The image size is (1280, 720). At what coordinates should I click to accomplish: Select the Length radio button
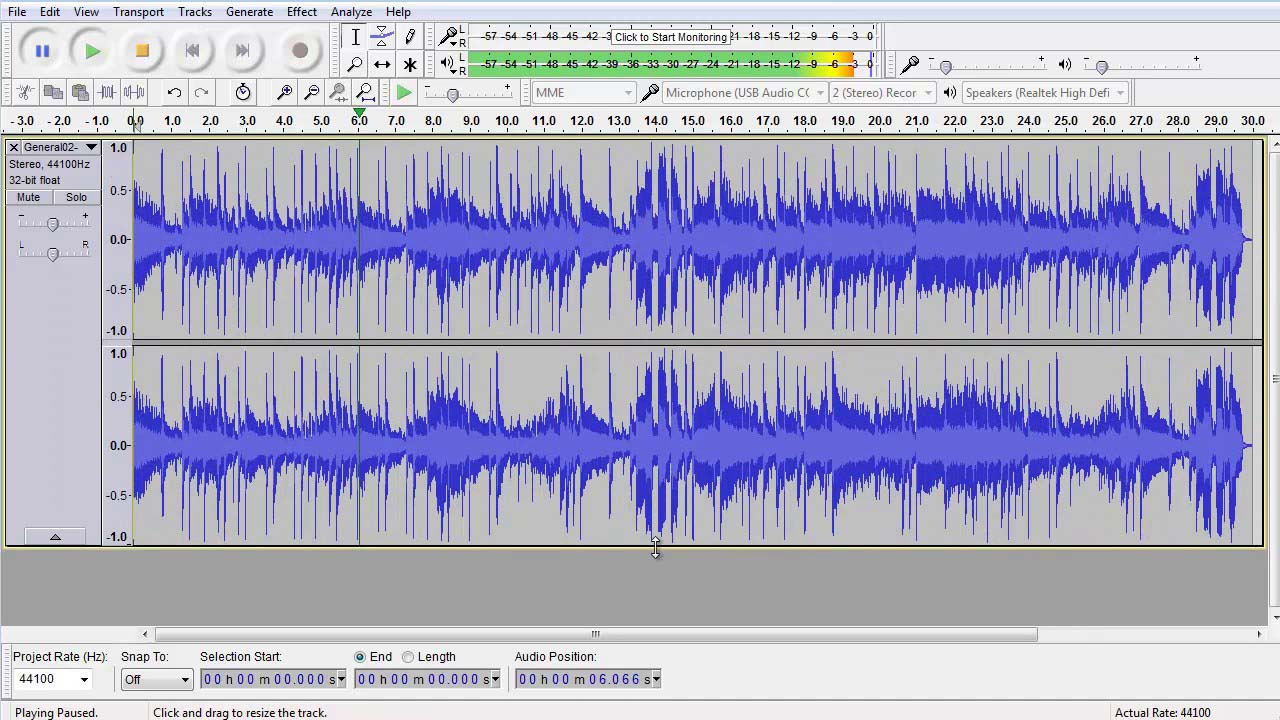click(408, 657)
